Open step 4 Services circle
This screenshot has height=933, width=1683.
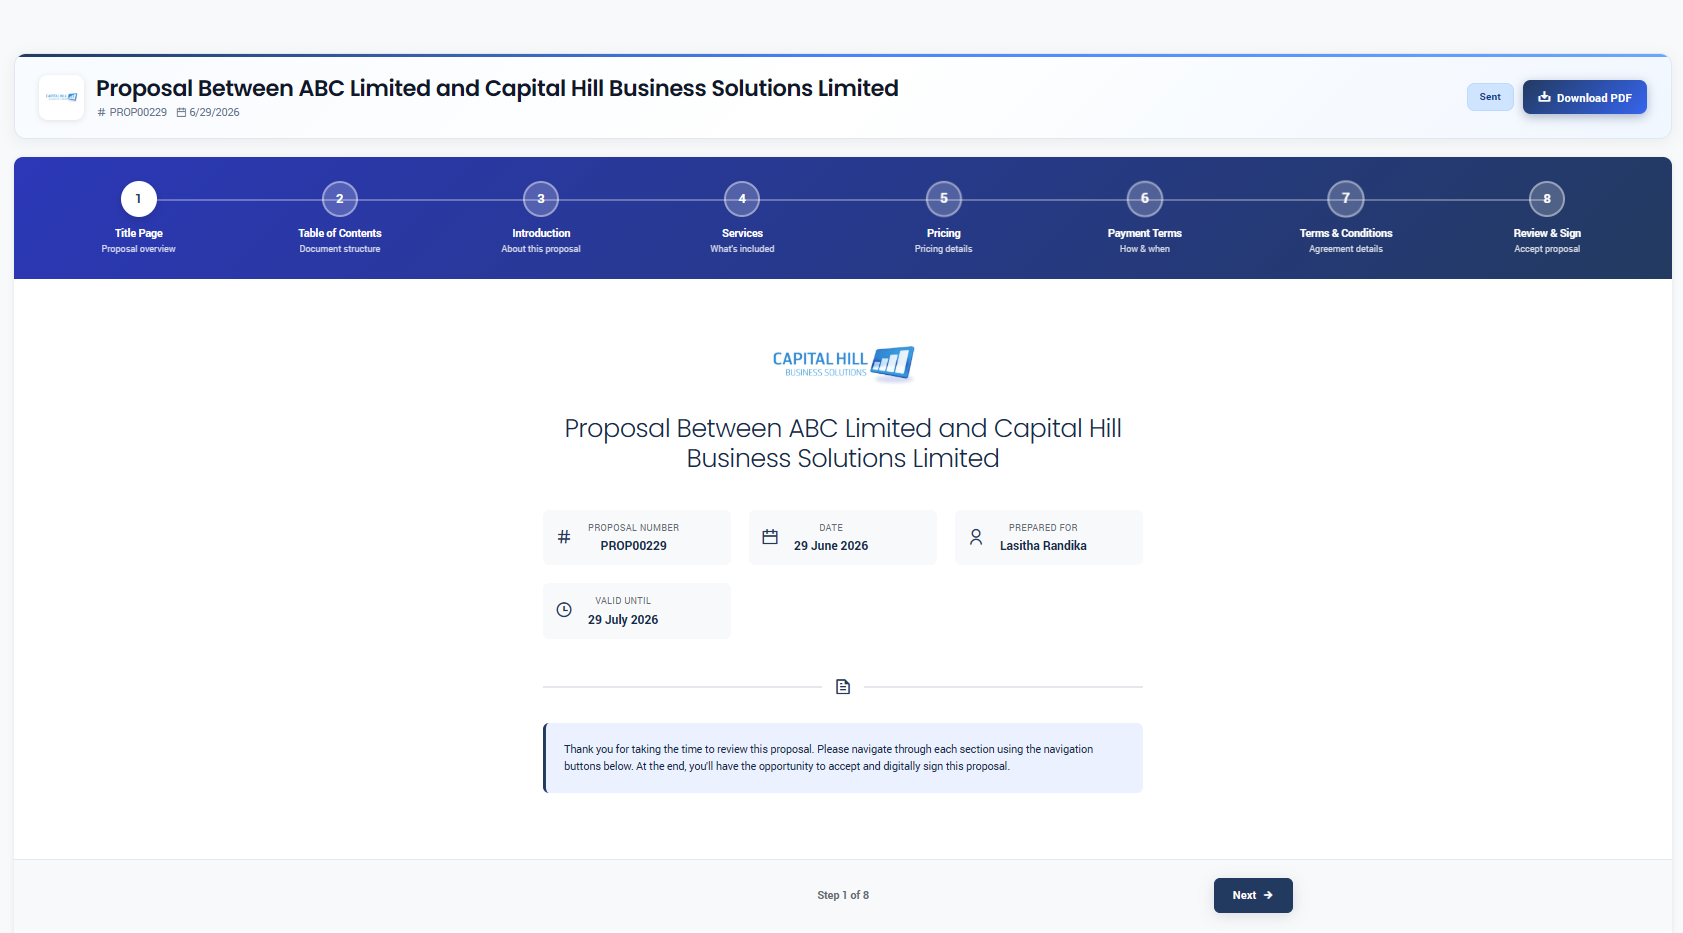742,199
